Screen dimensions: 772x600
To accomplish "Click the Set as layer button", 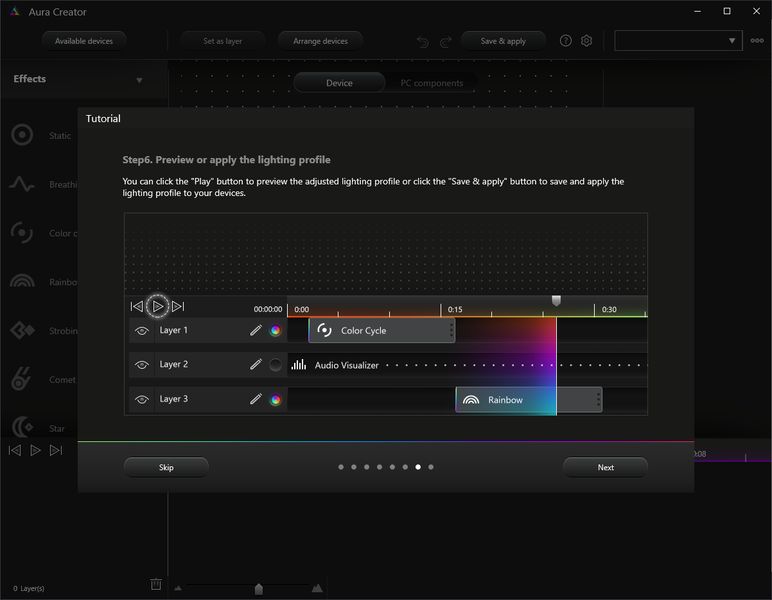I will [x=223, y=41].
